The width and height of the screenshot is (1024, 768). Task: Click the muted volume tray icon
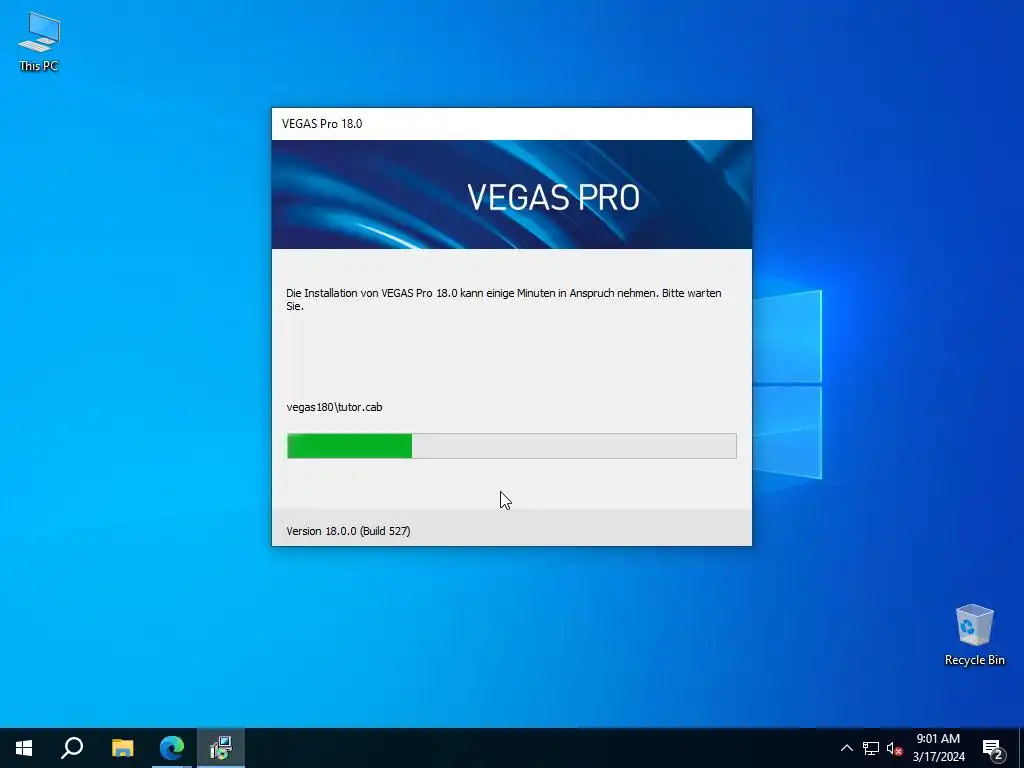[x=894, y=748]
